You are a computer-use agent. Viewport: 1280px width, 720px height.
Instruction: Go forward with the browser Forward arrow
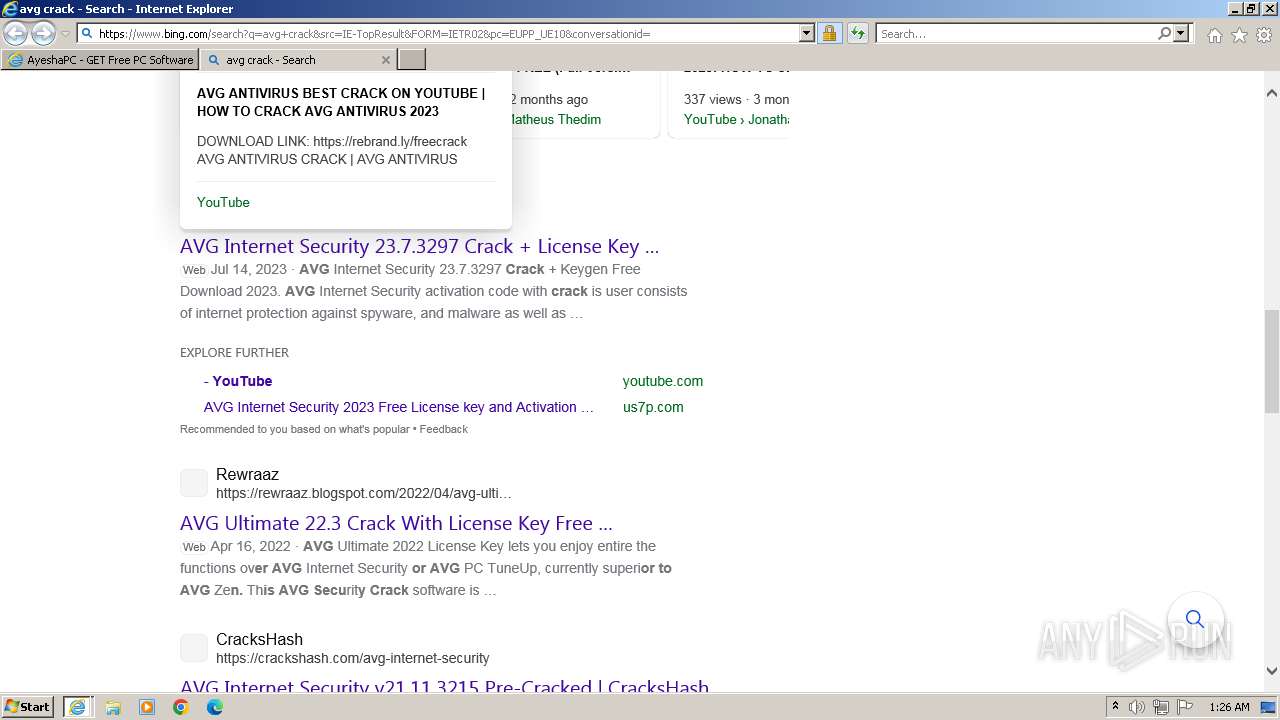click(43, 34)
